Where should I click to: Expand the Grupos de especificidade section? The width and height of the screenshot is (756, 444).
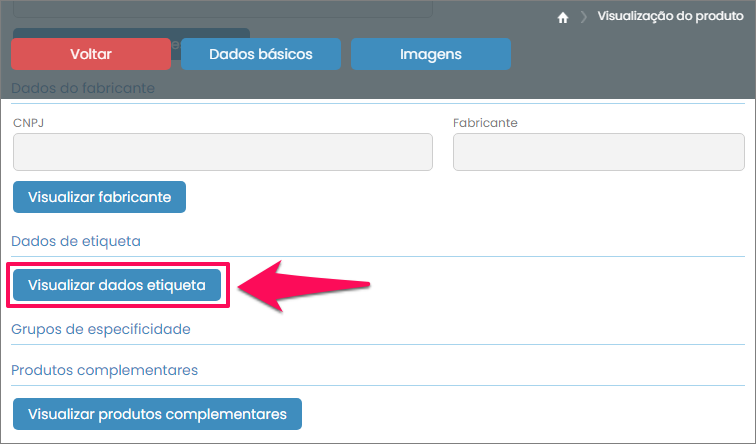coord(101,328)
